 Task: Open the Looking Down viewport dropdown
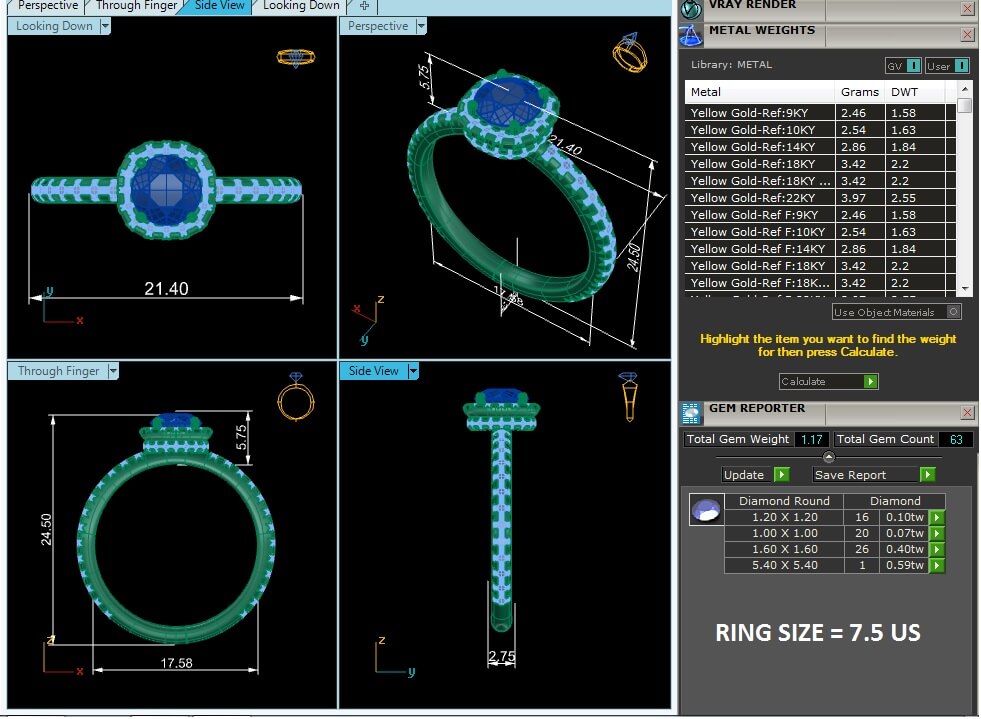tap(105, 27)
